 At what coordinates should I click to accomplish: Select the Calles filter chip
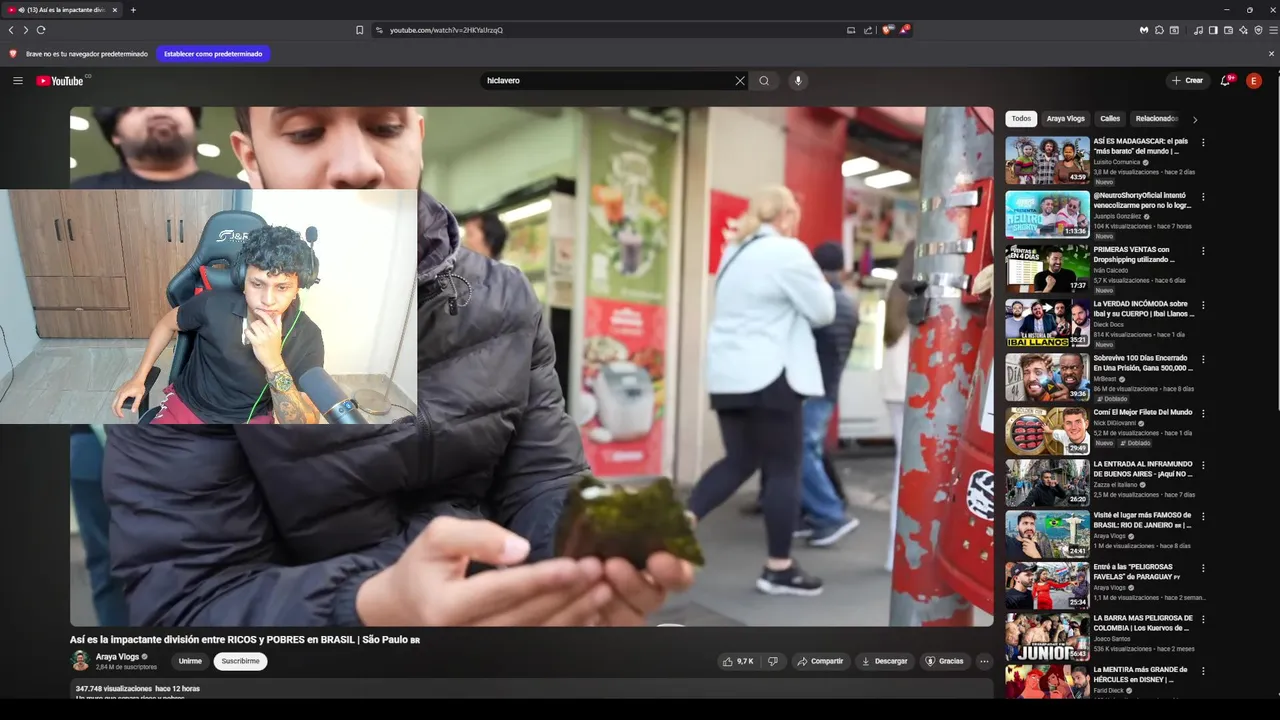point(1110,119)
